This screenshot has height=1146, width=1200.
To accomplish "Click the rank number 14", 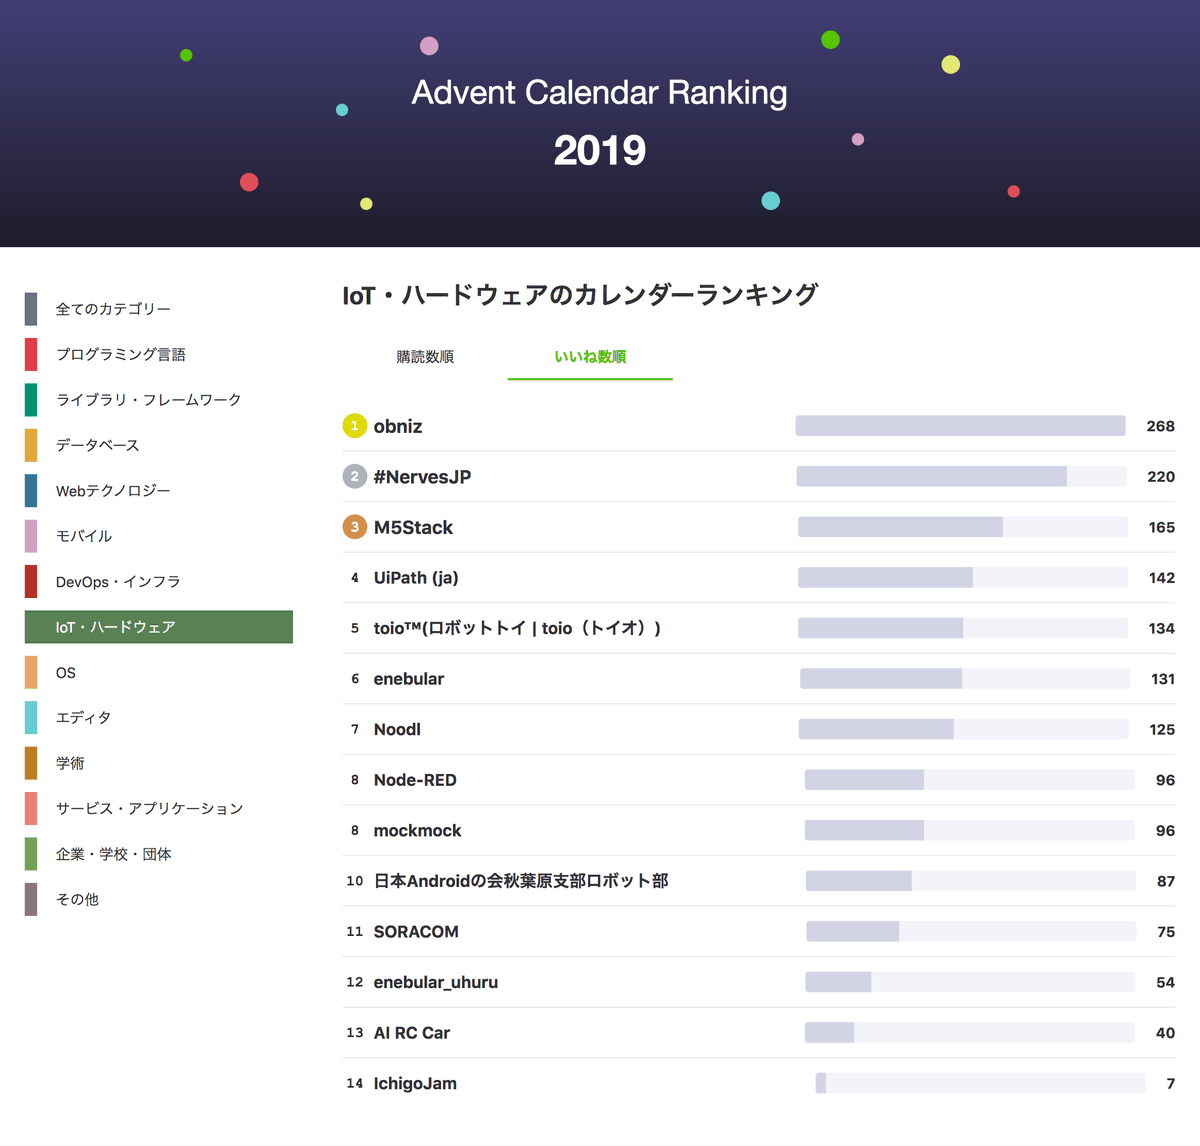I will 355,1083.
